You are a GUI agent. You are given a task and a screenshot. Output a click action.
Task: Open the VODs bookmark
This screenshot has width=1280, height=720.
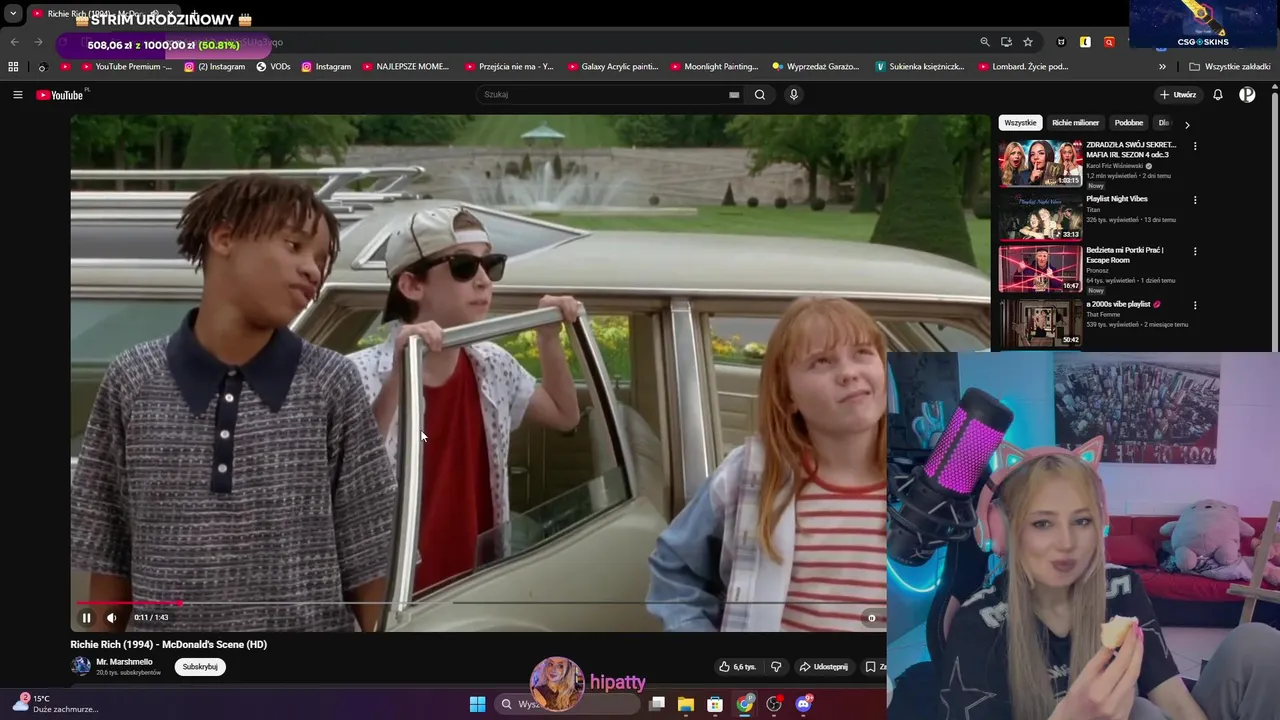pos(273,67)
